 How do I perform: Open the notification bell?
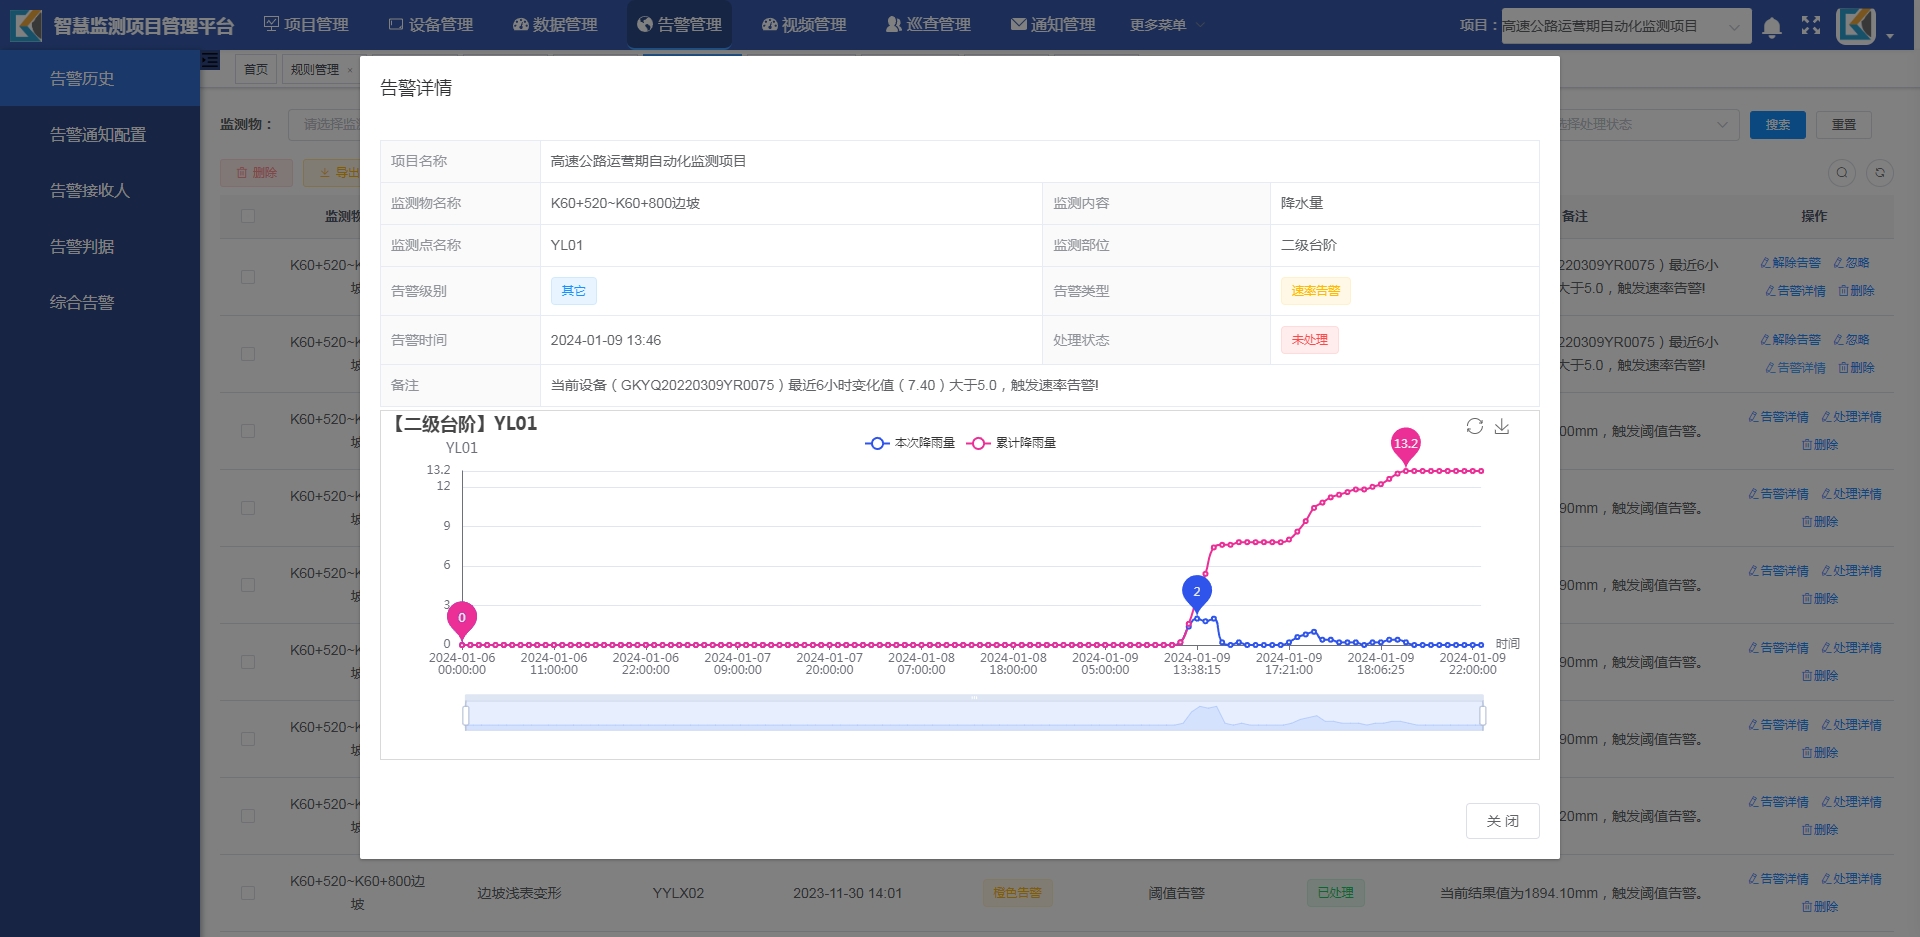[1771, 27]
